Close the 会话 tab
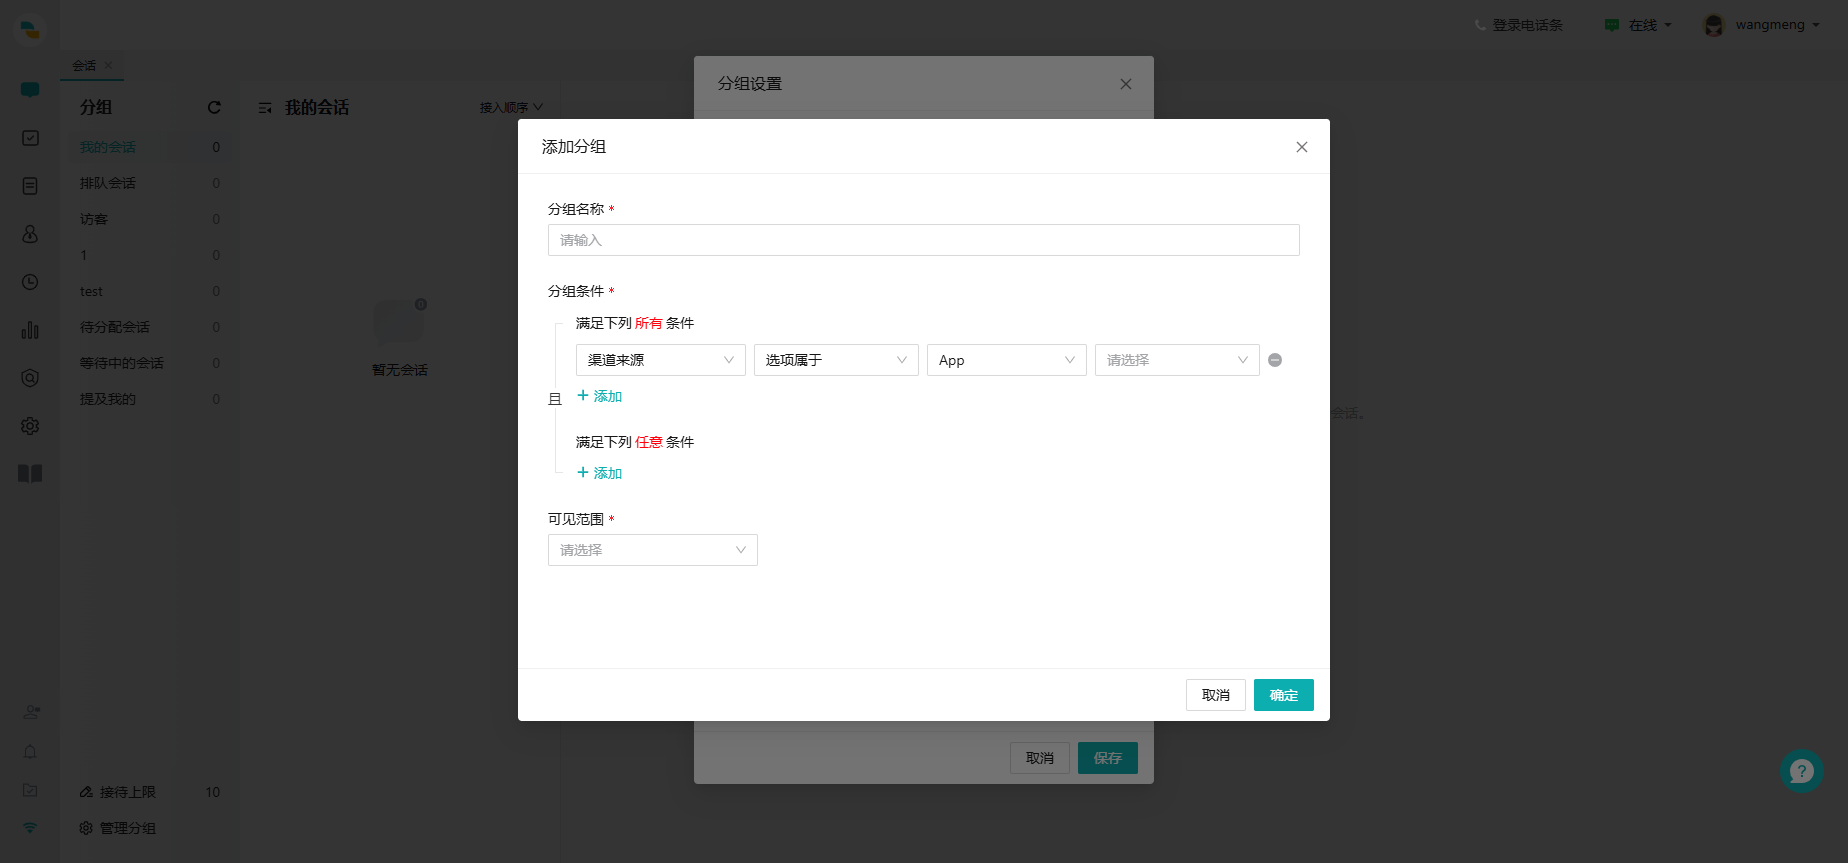The width and height of the screenshot is (1848, 863). pos(108,66)
